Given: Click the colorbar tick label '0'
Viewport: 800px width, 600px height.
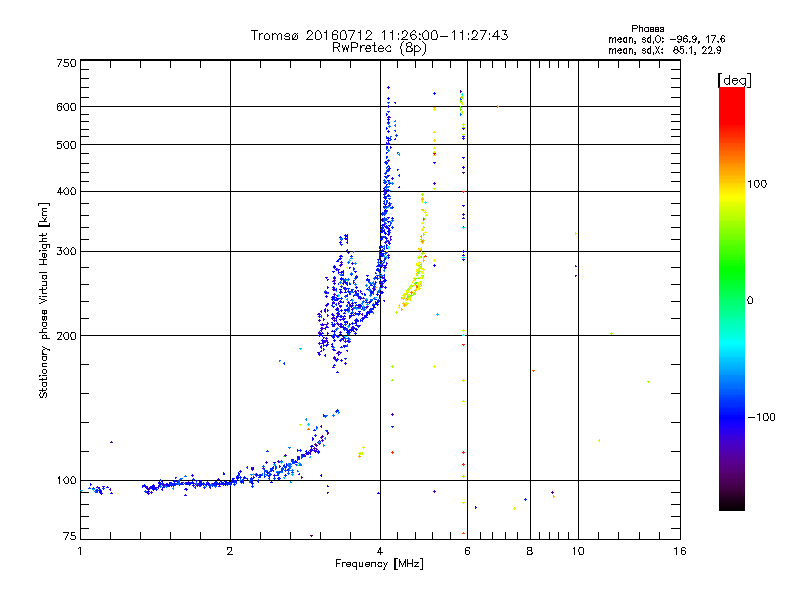Looking at the screenshot, I should 750,301.
